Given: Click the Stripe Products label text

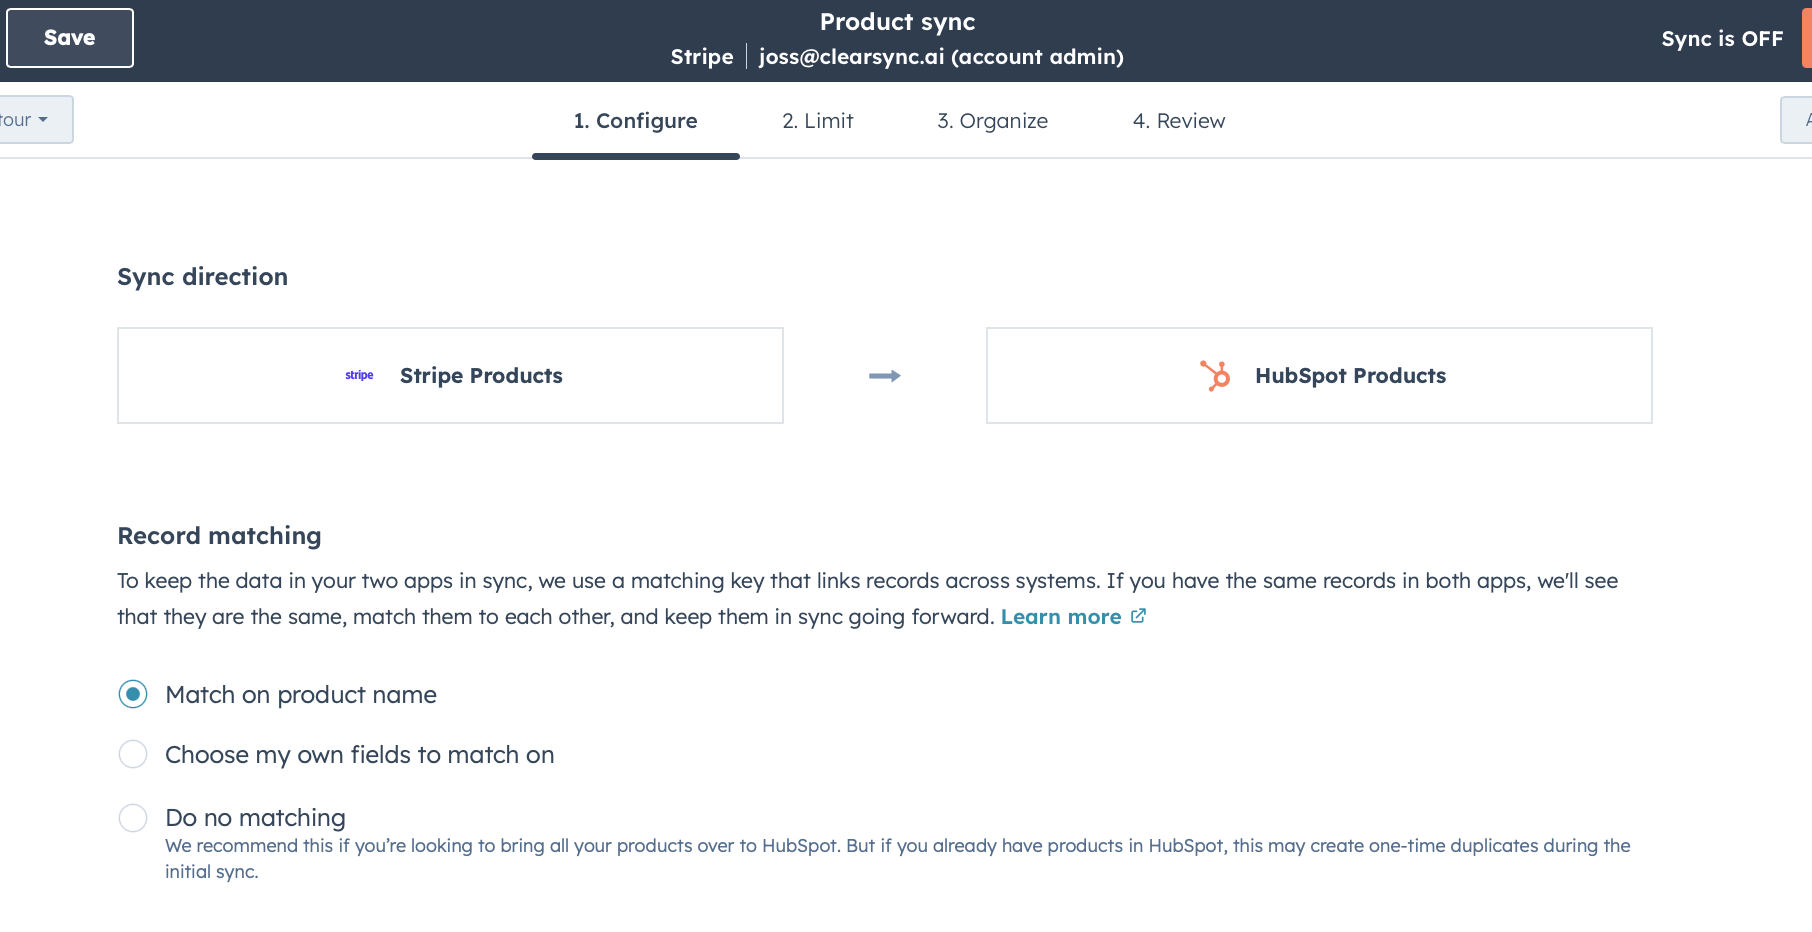Looking at the screenshot, I should [481, 376].
